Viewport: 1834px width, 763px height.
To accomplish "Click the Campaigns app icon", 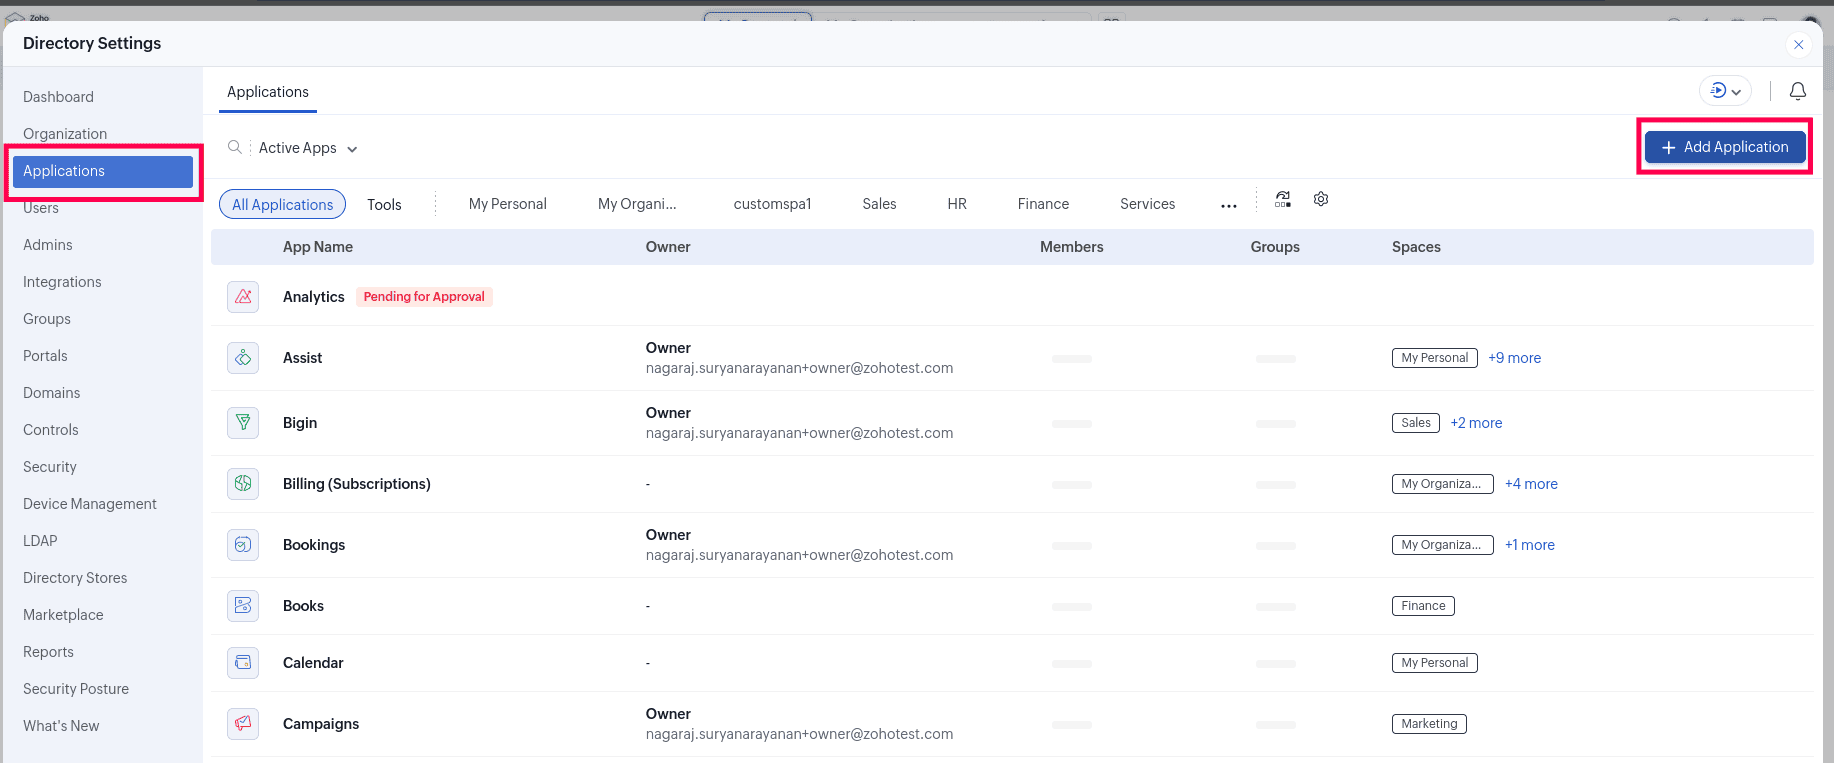I will pyautogui.click(x=243, y=723).
